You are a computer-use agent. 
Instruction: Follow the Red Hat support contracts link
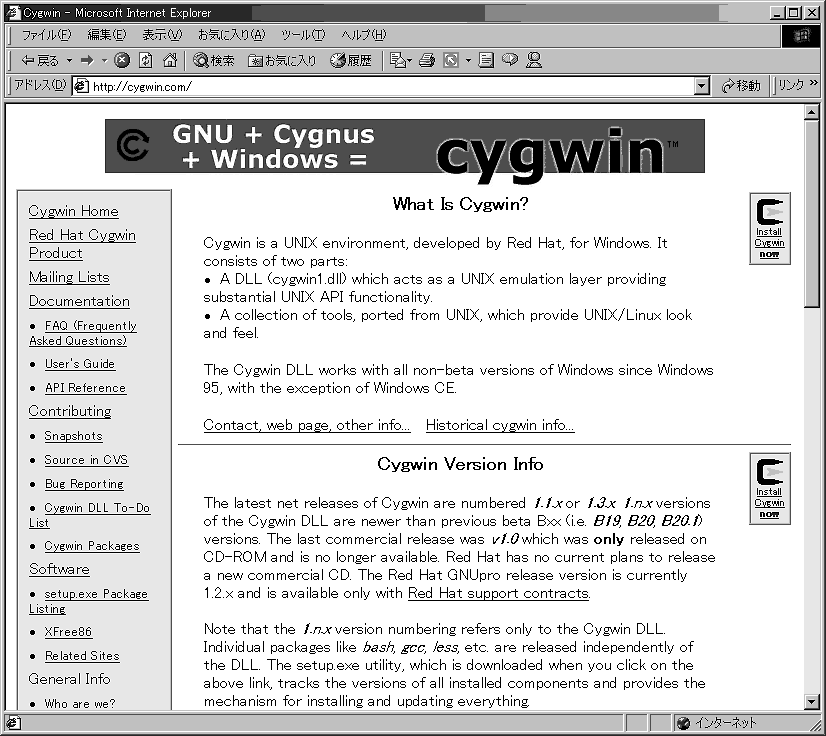(498, 593)
